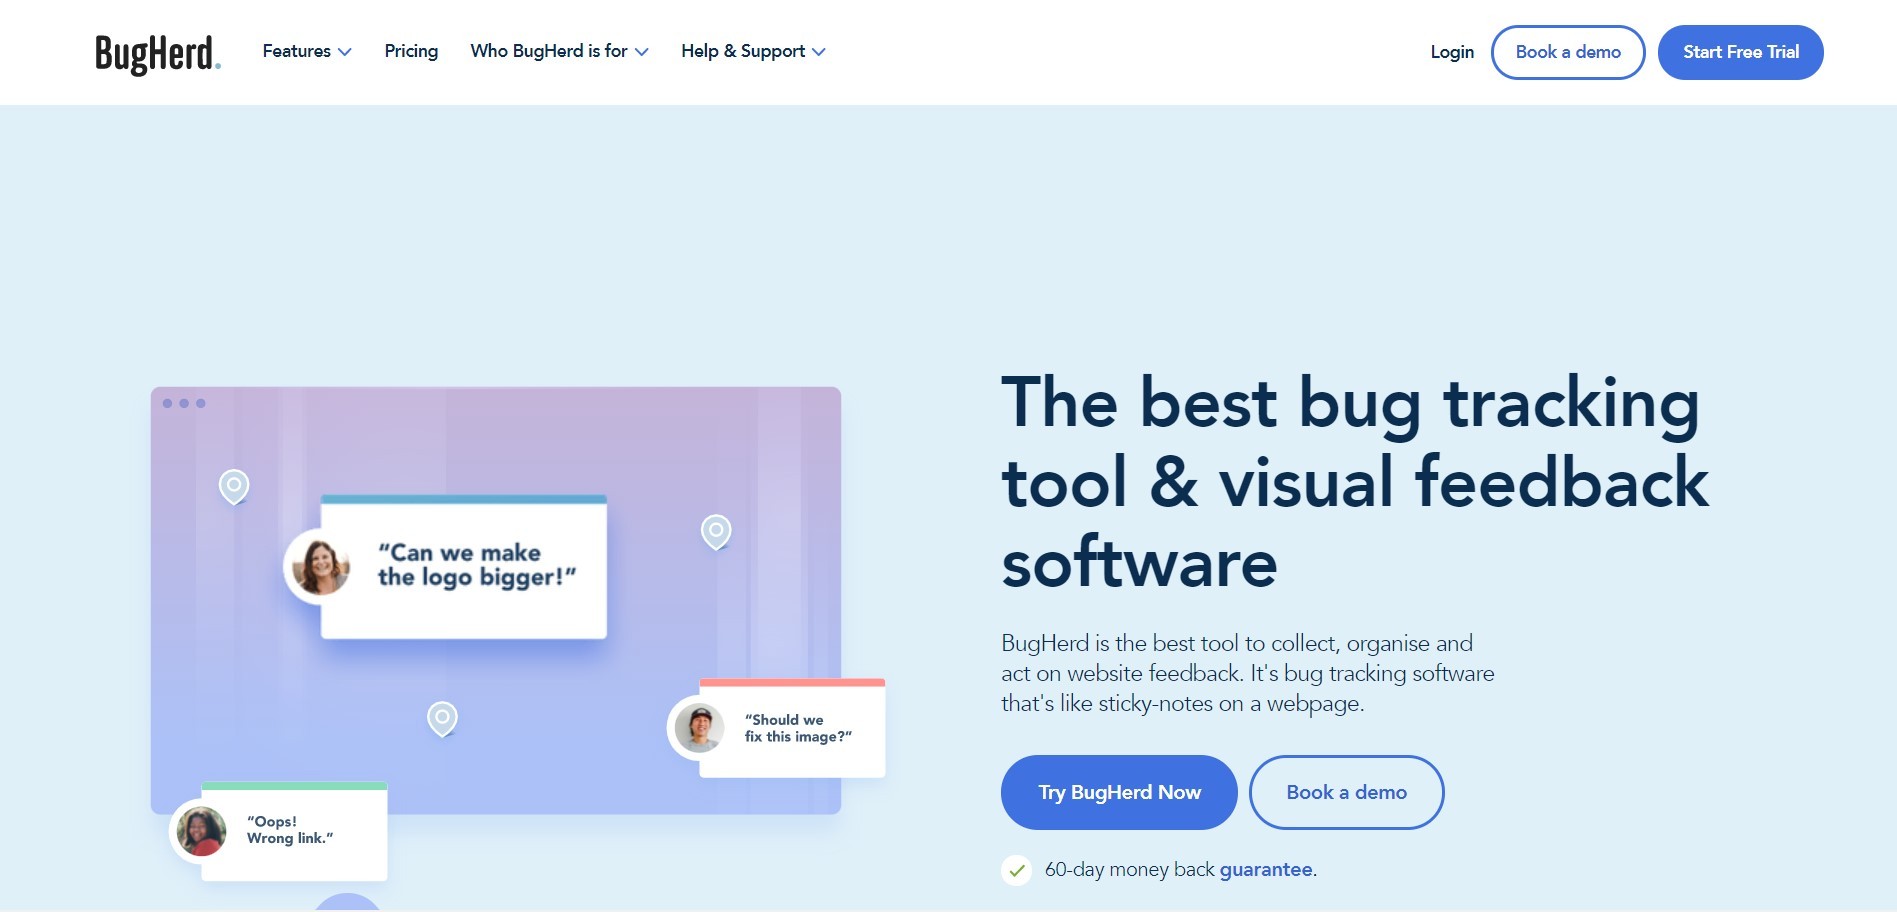Click avatar on the logo bigger comment
The width and height of the screenshot is (1897, 912).
point(320,566)
